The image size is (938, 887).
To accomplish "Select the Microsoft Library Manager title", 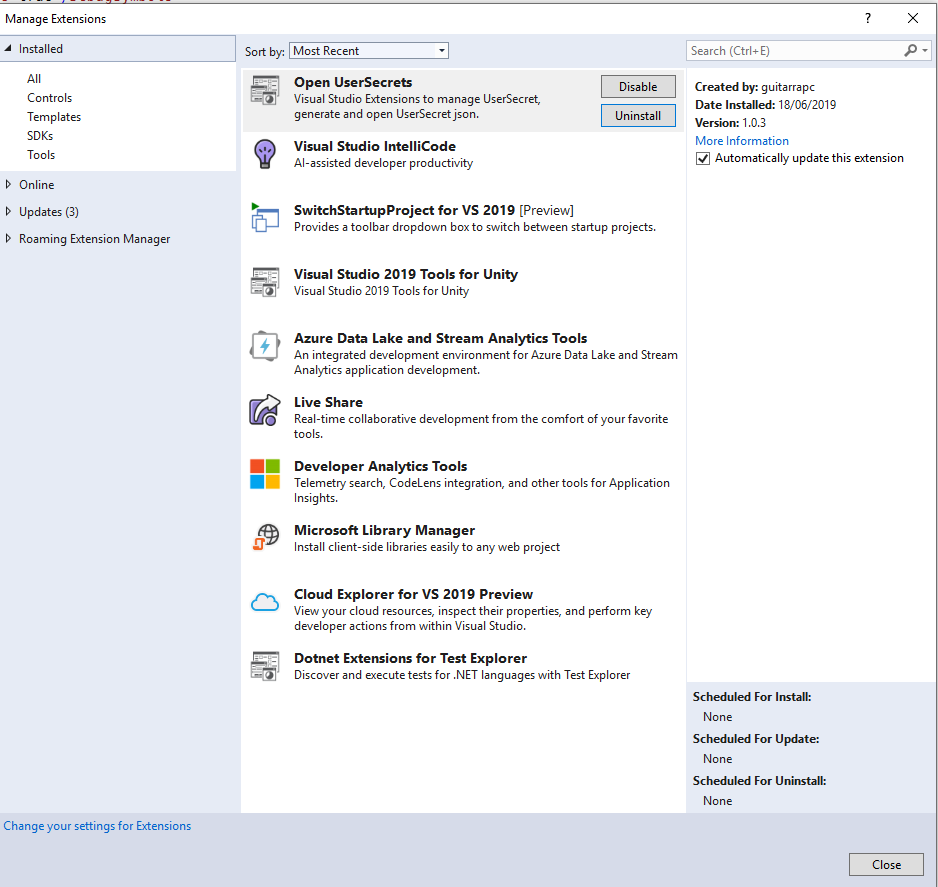I will pos(385,531).
